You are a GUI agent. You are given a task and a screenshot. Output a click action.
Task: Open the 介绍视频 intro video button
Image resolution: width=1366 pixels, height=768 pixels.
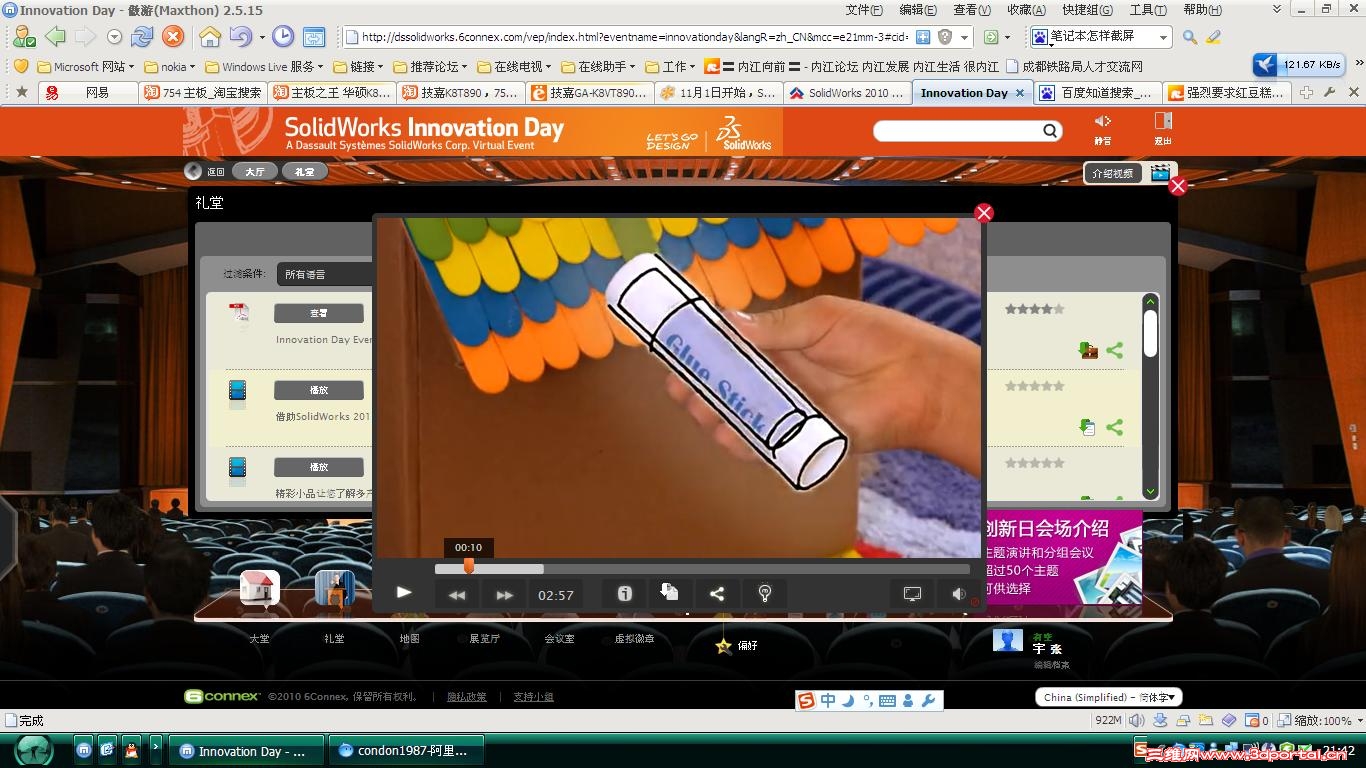pos(1113,173)
